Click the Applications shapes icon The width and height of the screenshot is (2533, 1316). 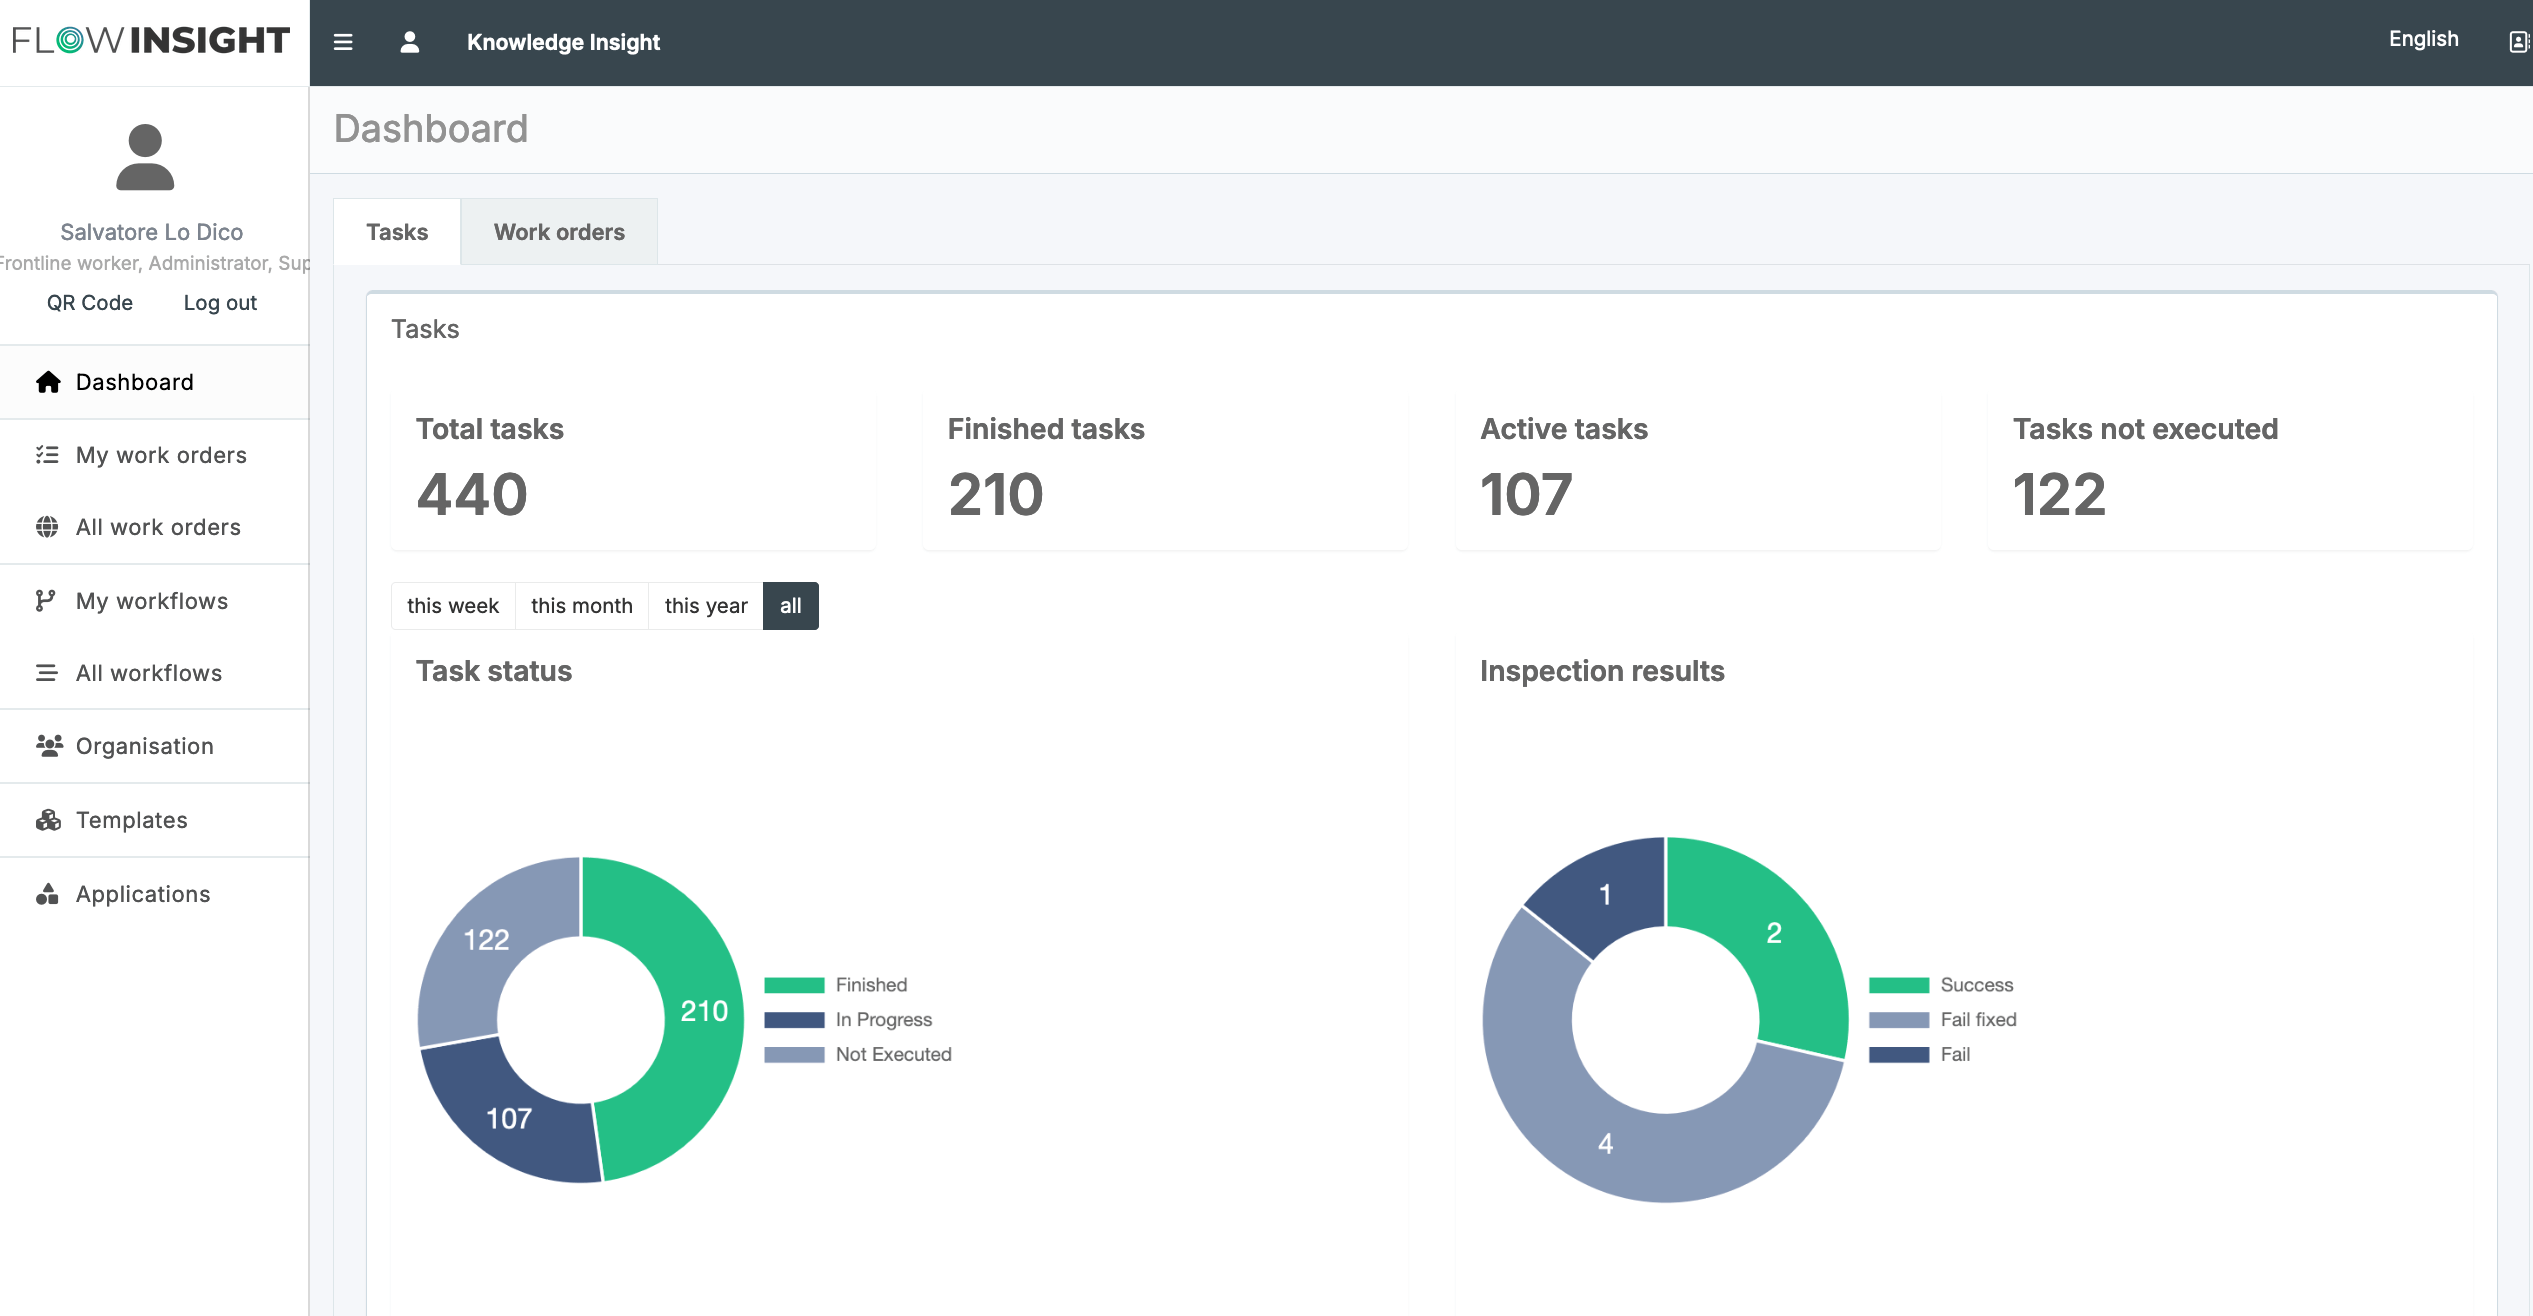(x=47, y=894)
